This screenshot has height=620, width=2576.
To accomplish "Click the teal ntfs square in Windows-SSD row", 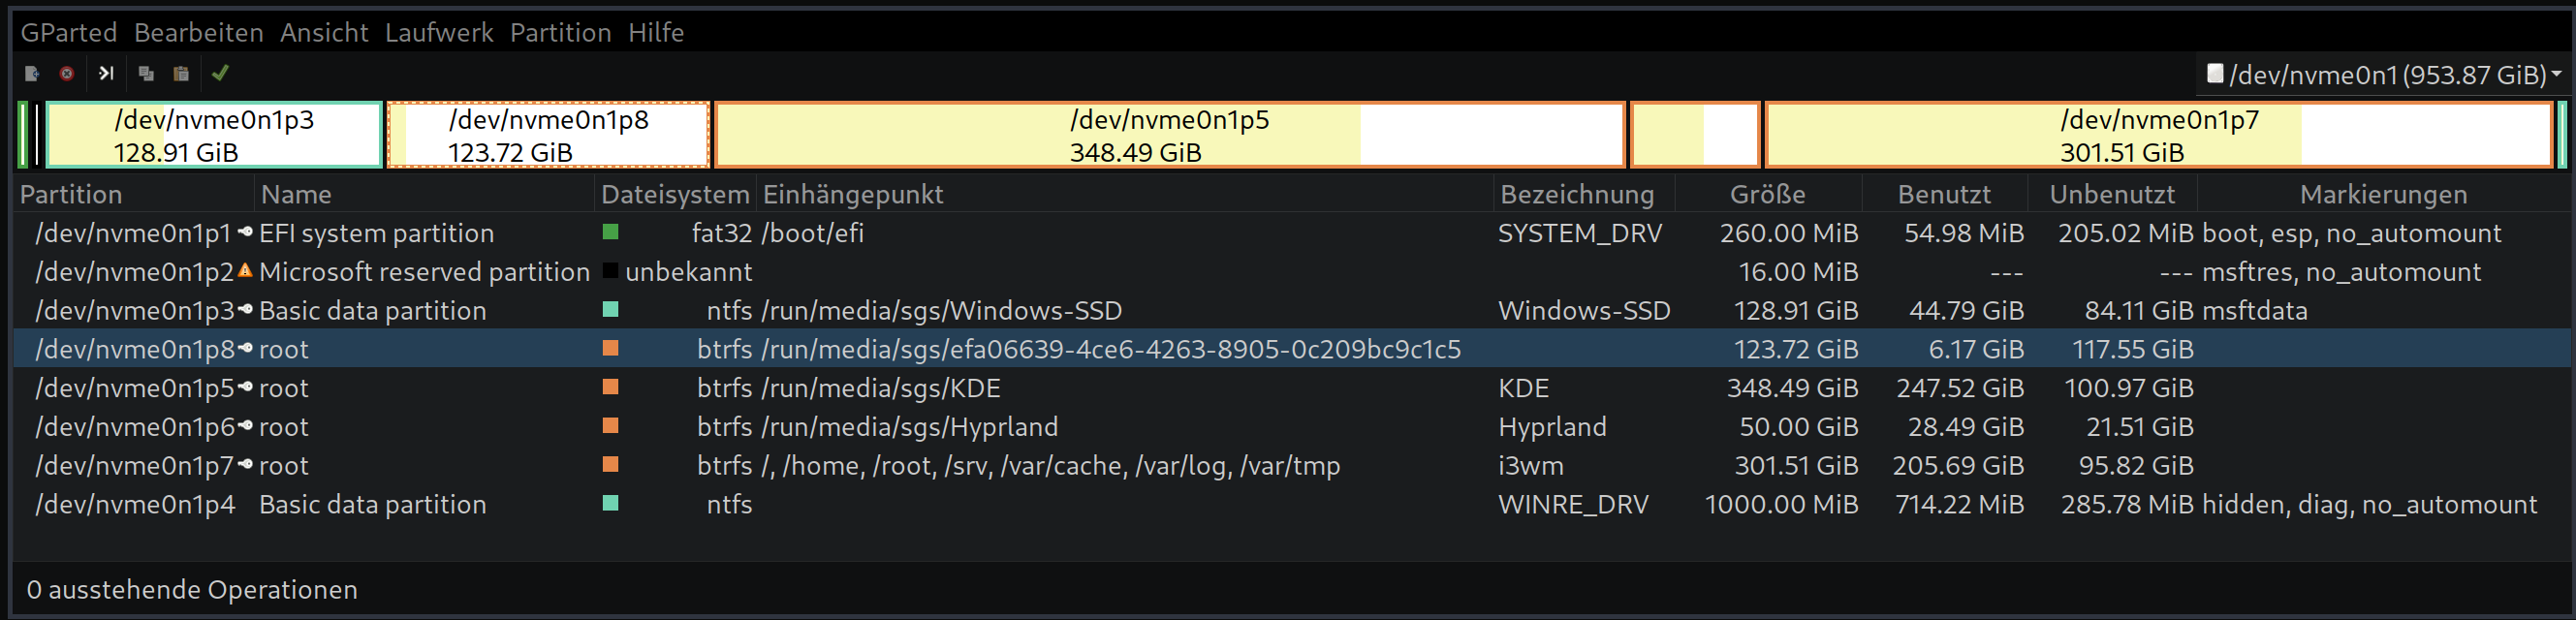I will pyautogui.click(x=611, y=310).
